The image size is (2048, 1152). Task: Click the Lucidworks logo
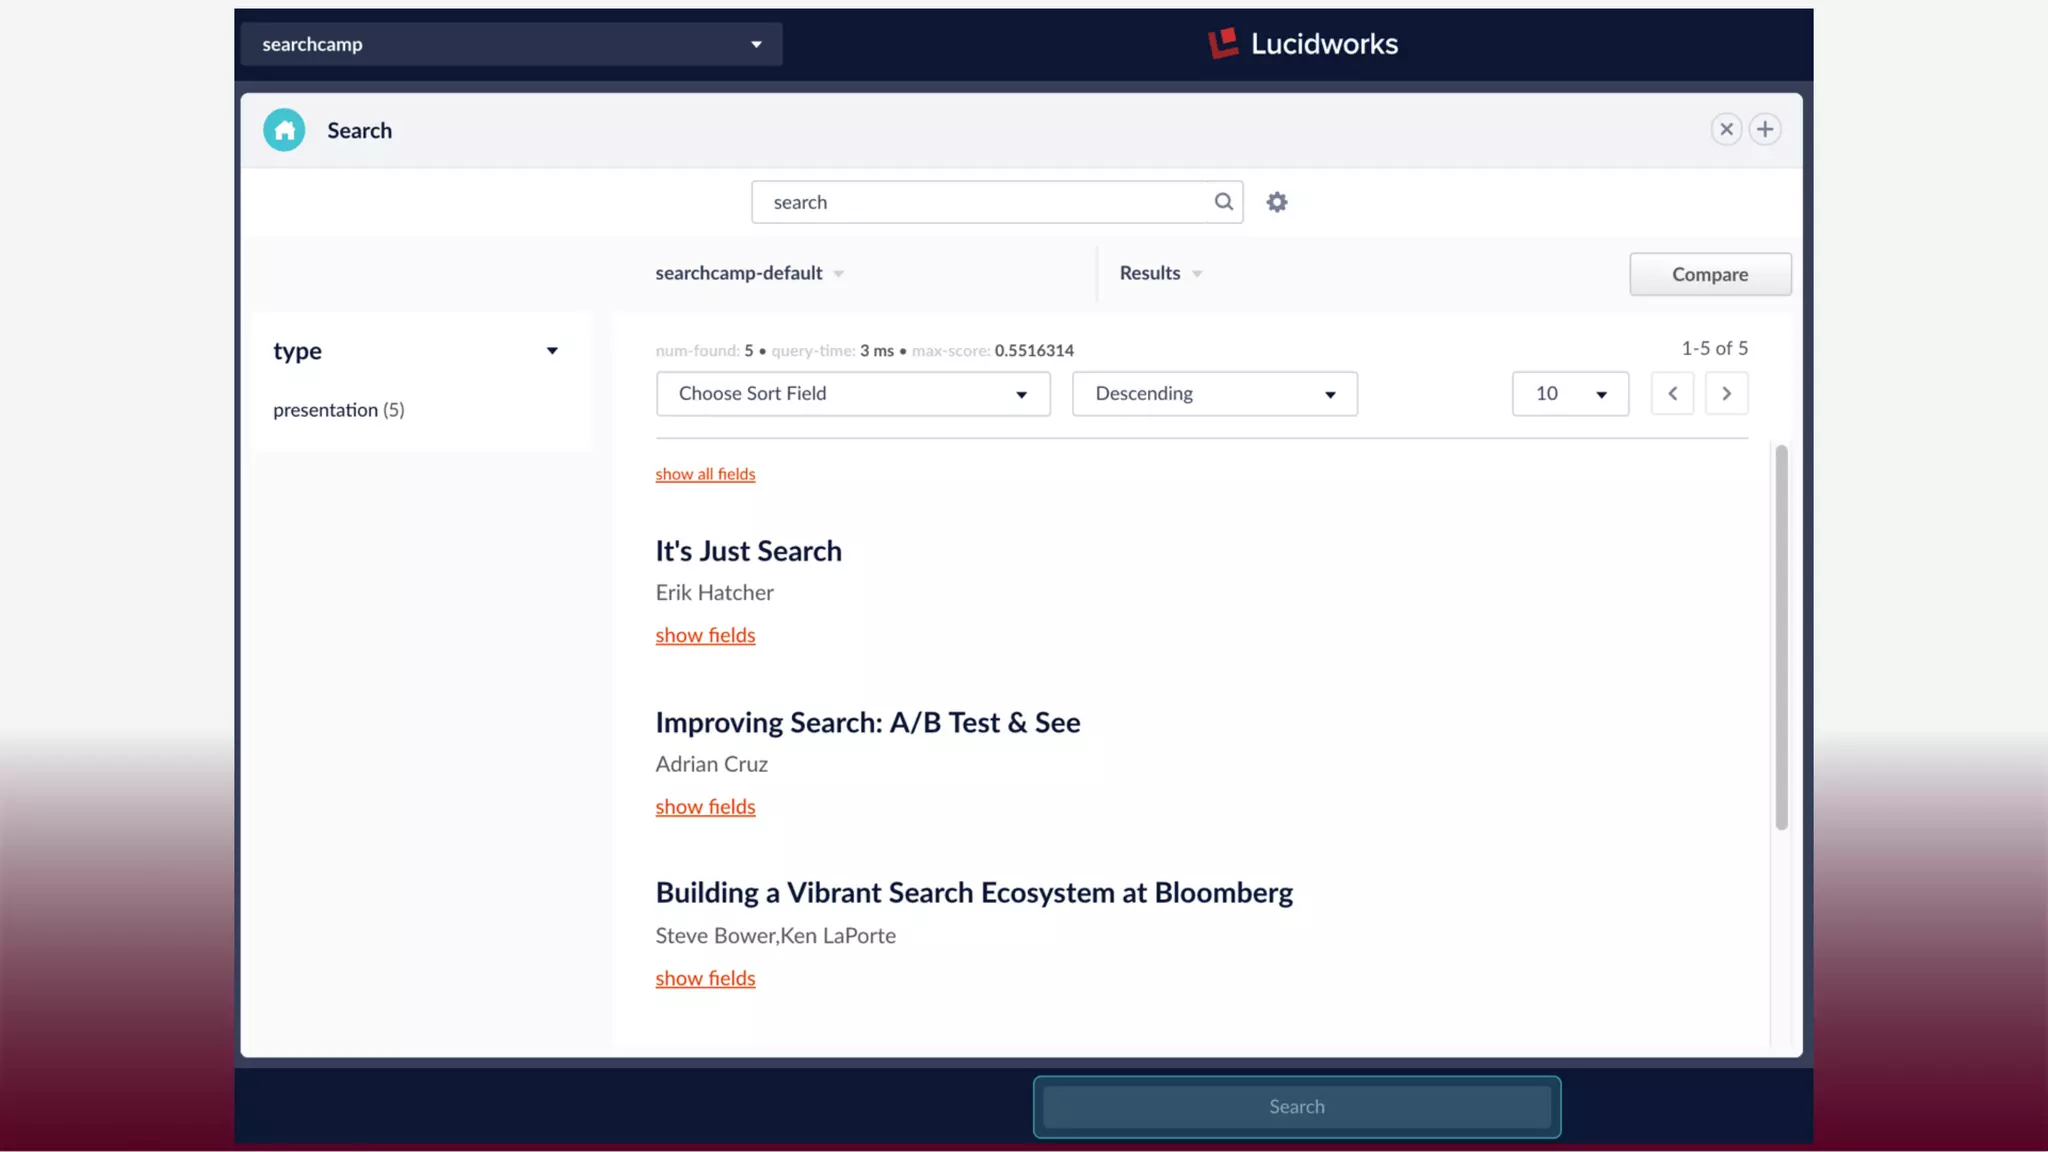pyautogui.click(x=1302, y=44)
